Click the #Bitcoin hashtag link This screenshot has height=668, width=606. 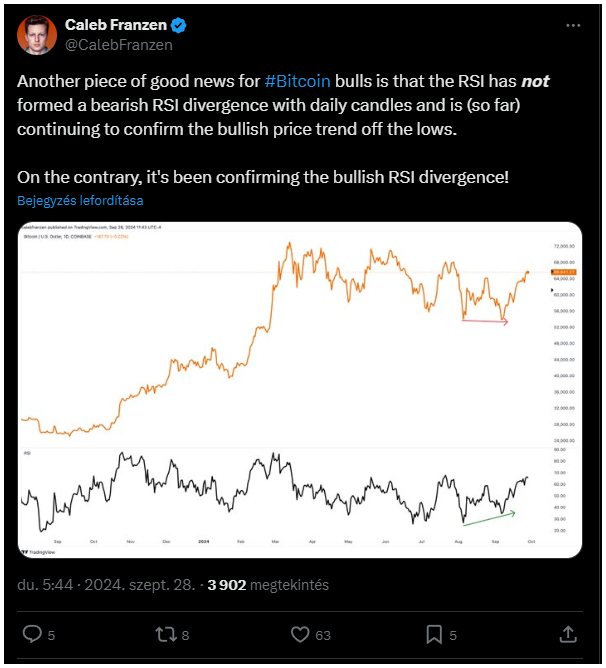pos(297,81)
